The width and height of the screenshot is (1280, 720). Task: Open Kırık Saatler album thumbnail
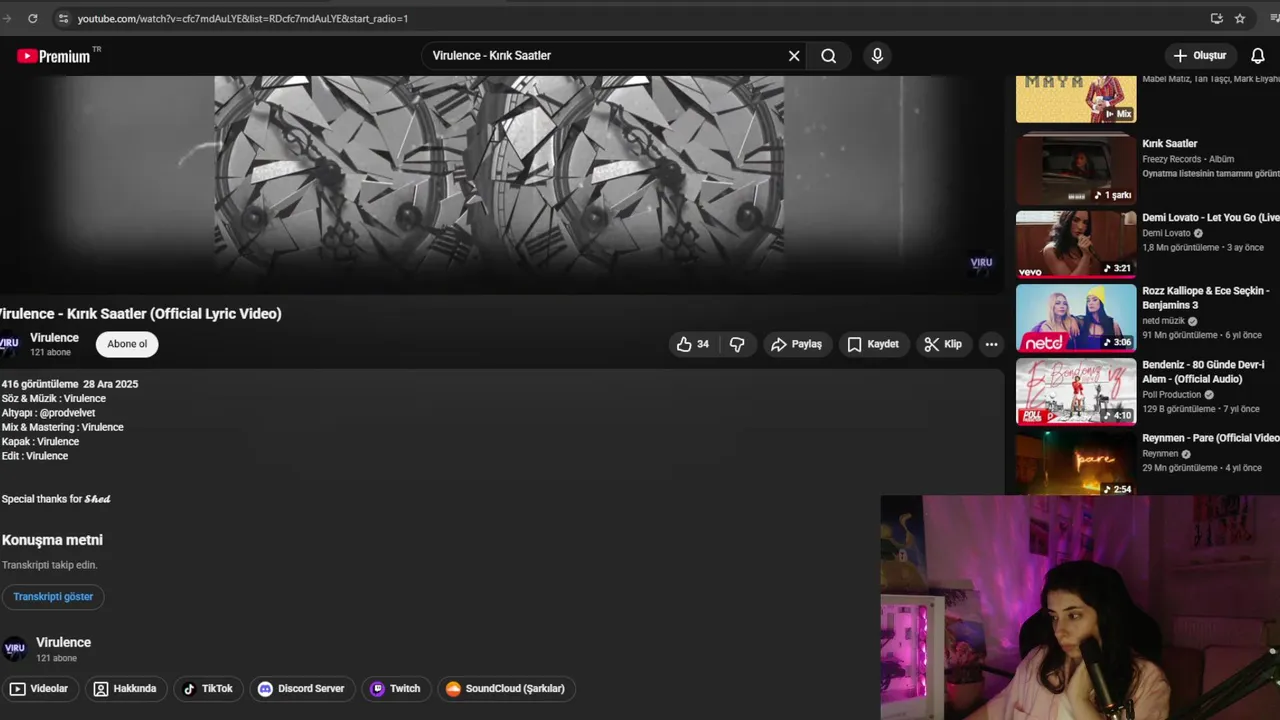(1076, 170)
